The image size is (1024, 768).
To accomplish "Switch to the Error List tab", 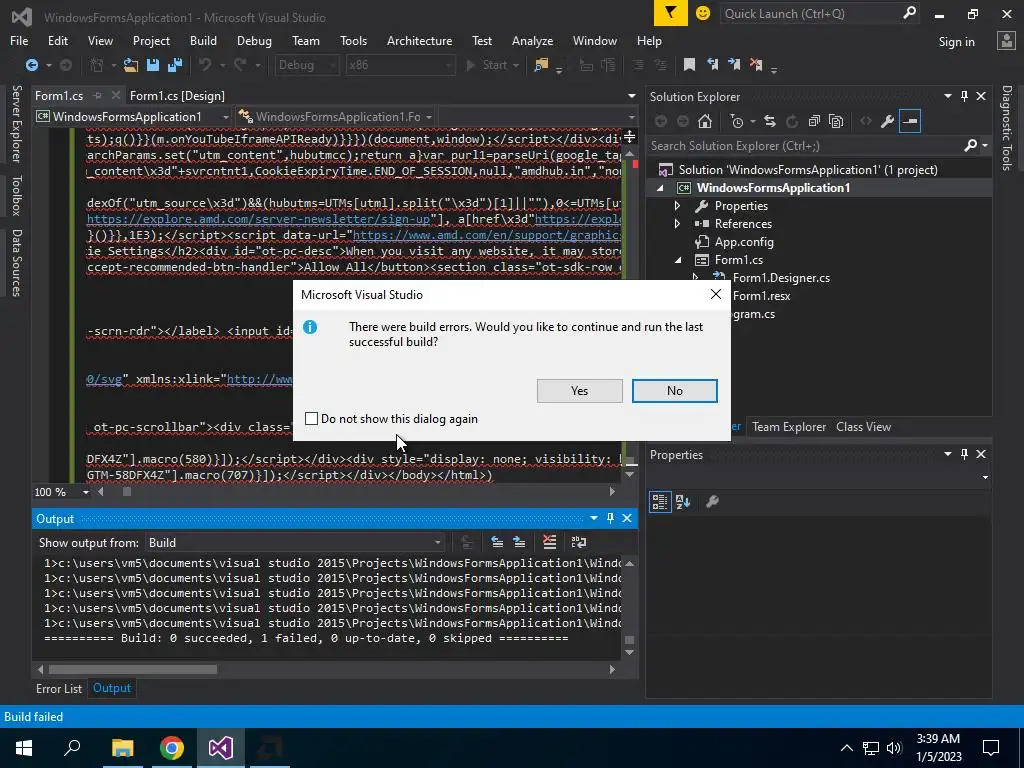I will click(59, 688).
